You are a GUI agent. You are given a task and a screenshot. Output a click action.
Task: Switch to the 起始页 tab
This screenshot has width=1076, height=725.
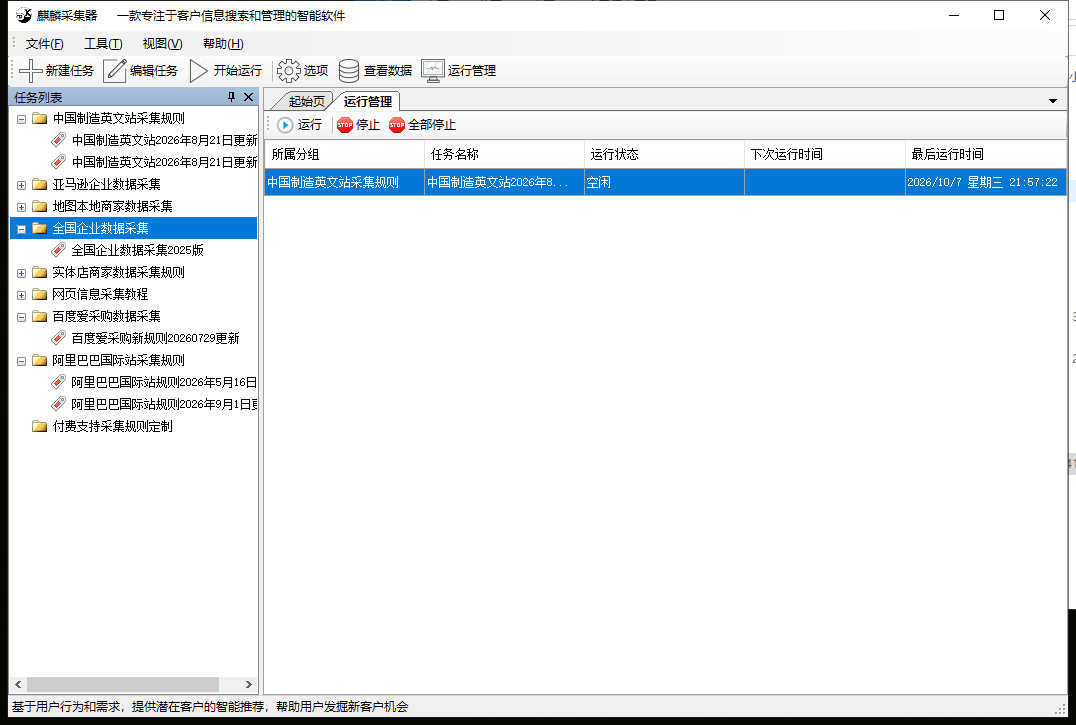click(305, 102)
